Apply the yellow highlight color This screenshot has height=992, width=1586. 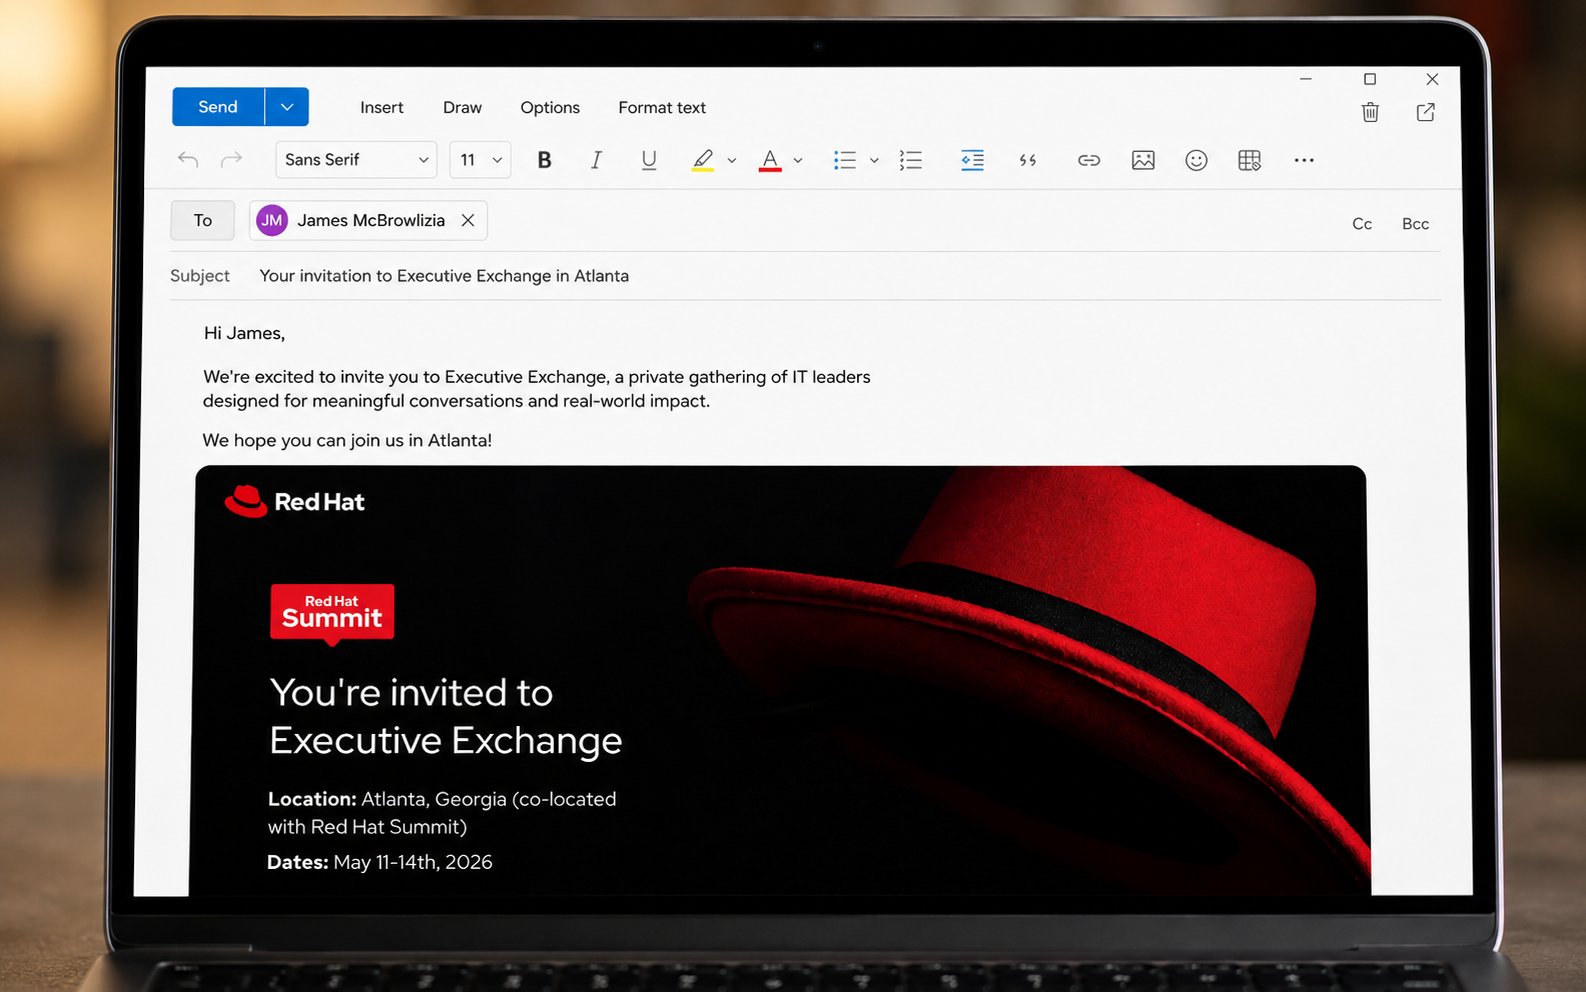pos(703,160)
